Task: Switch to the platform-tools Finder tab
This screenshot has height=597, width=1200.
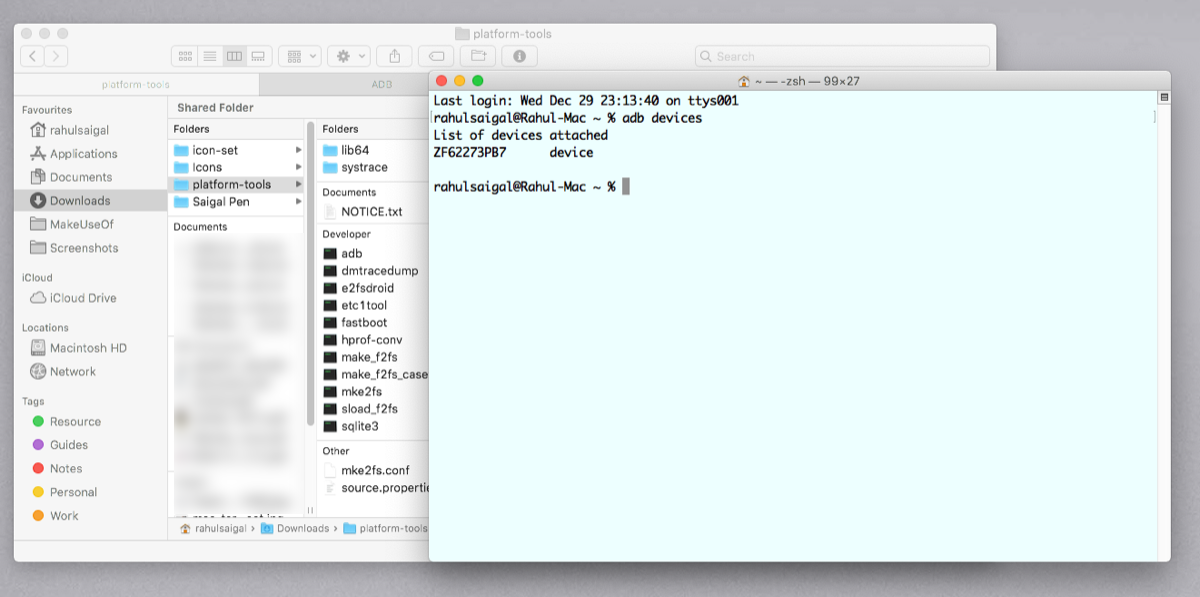Action: 137,84
